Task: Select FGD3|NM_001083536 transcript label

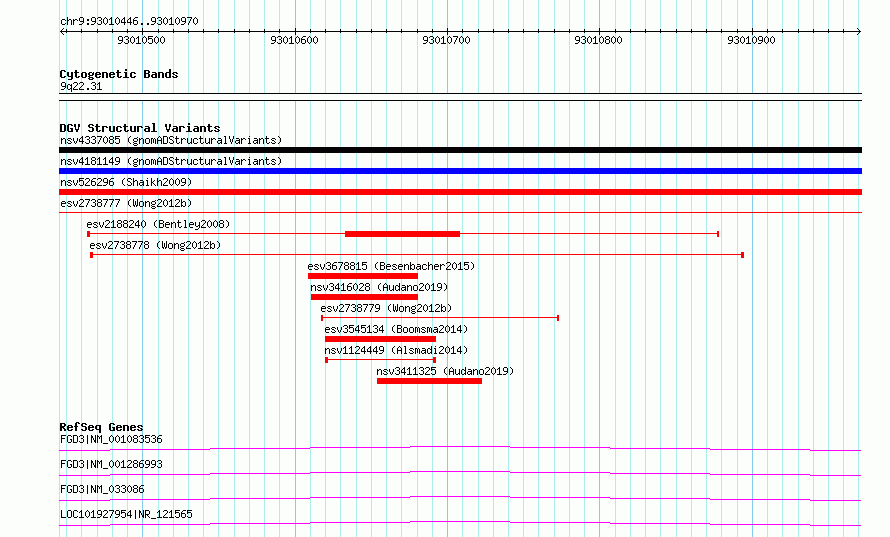Action: tap(111, 439)
